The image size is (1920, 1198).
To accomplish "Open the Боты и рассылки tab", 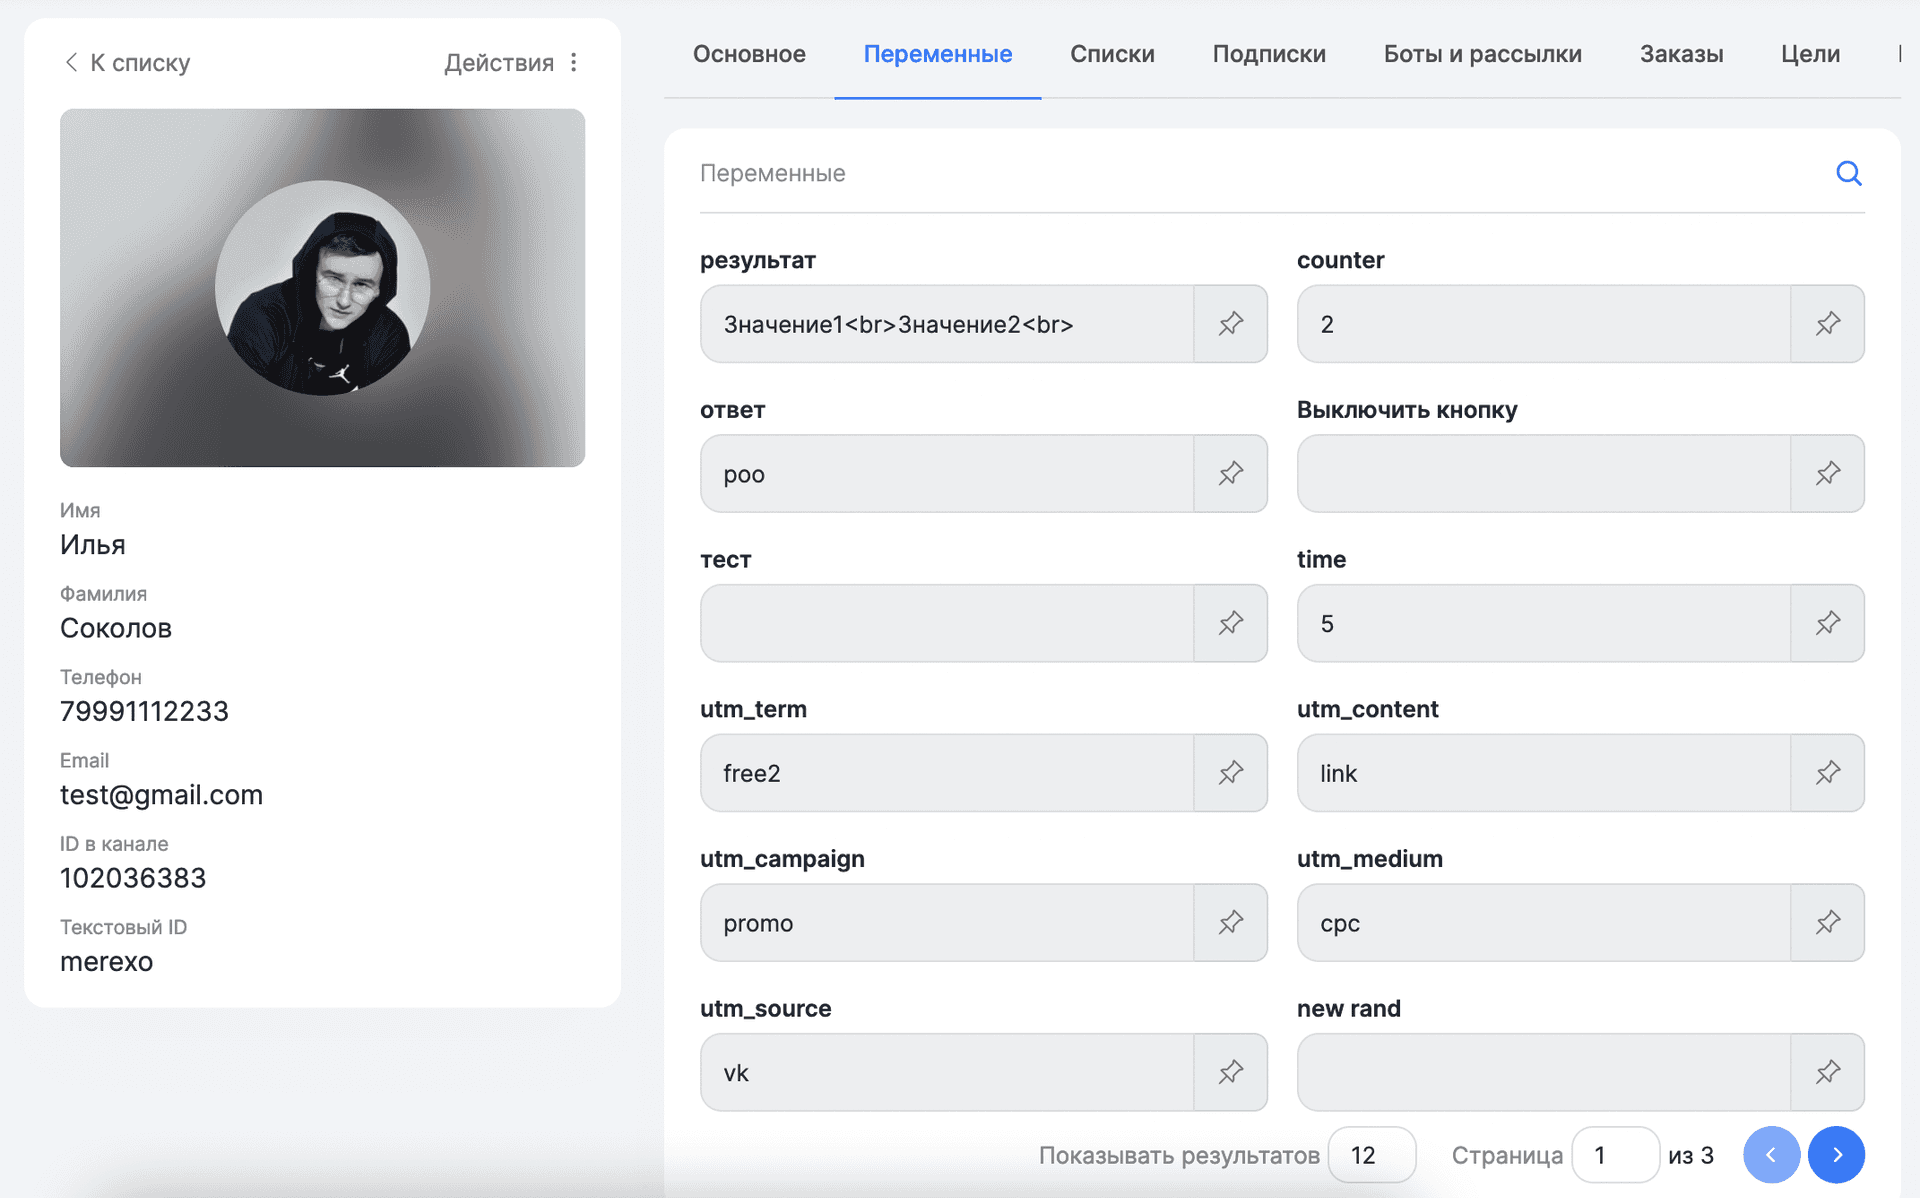I will pos(1482,54).
